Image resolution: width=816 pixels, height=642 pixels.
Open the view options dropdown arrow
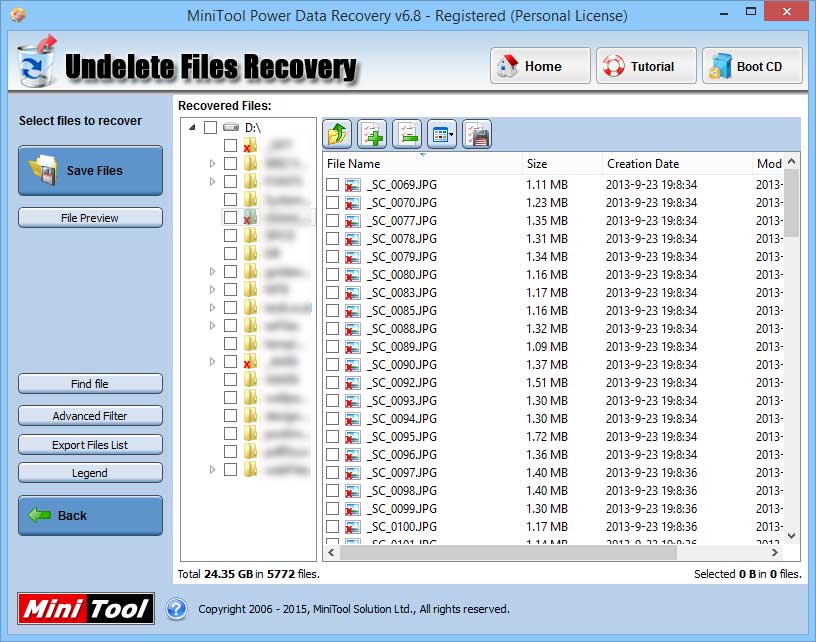452,133
